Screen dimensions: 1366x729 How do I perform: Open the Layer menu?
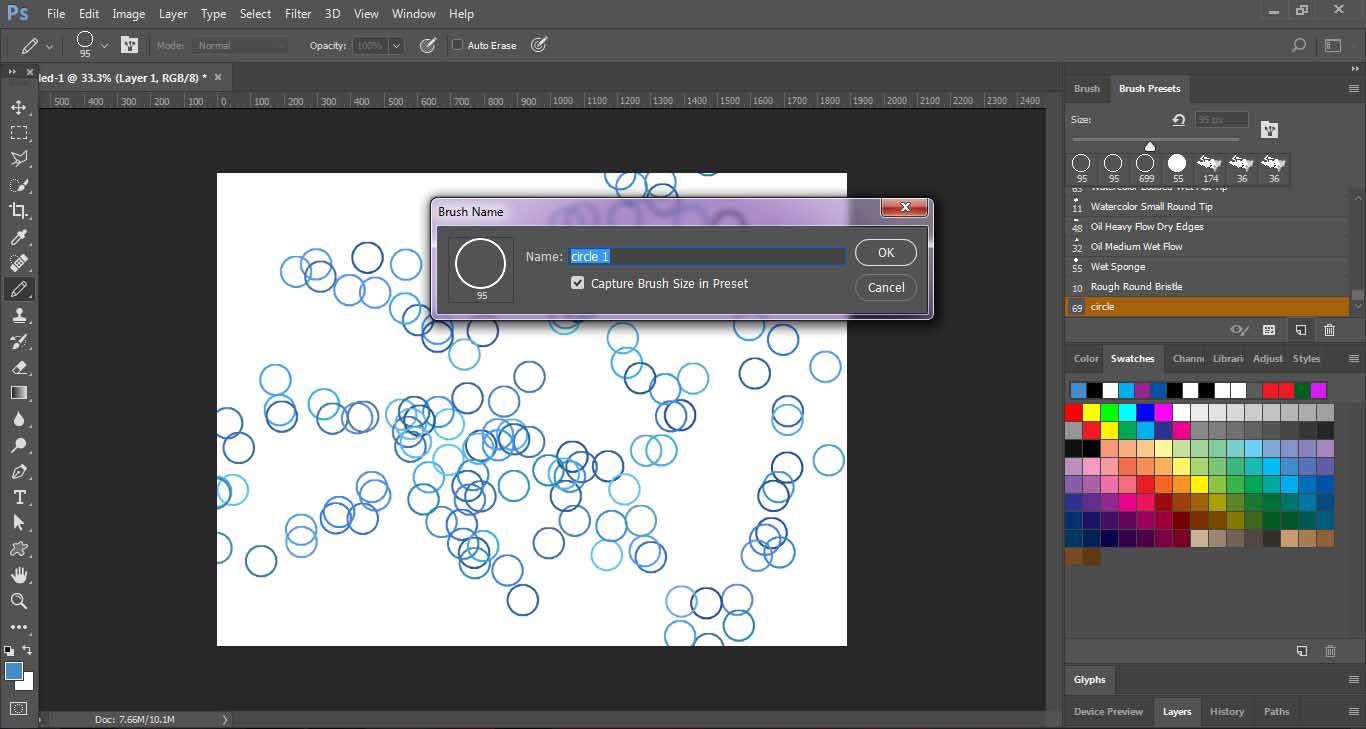point(173,14)
